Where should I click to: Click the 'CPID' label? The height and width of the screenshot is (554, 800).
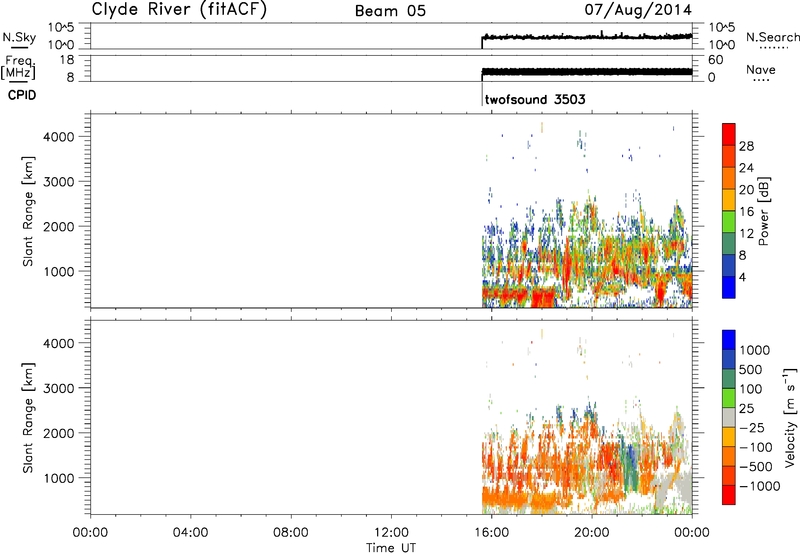22,95
